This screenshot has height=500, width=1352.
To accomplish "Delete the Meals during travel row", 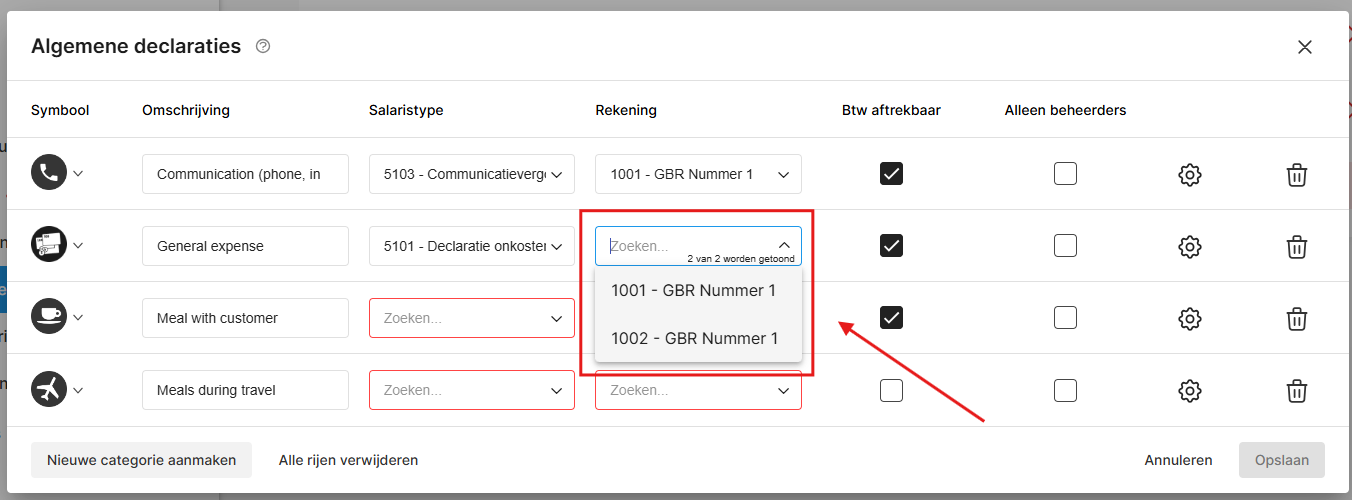I will click(x=1296, y=391).
